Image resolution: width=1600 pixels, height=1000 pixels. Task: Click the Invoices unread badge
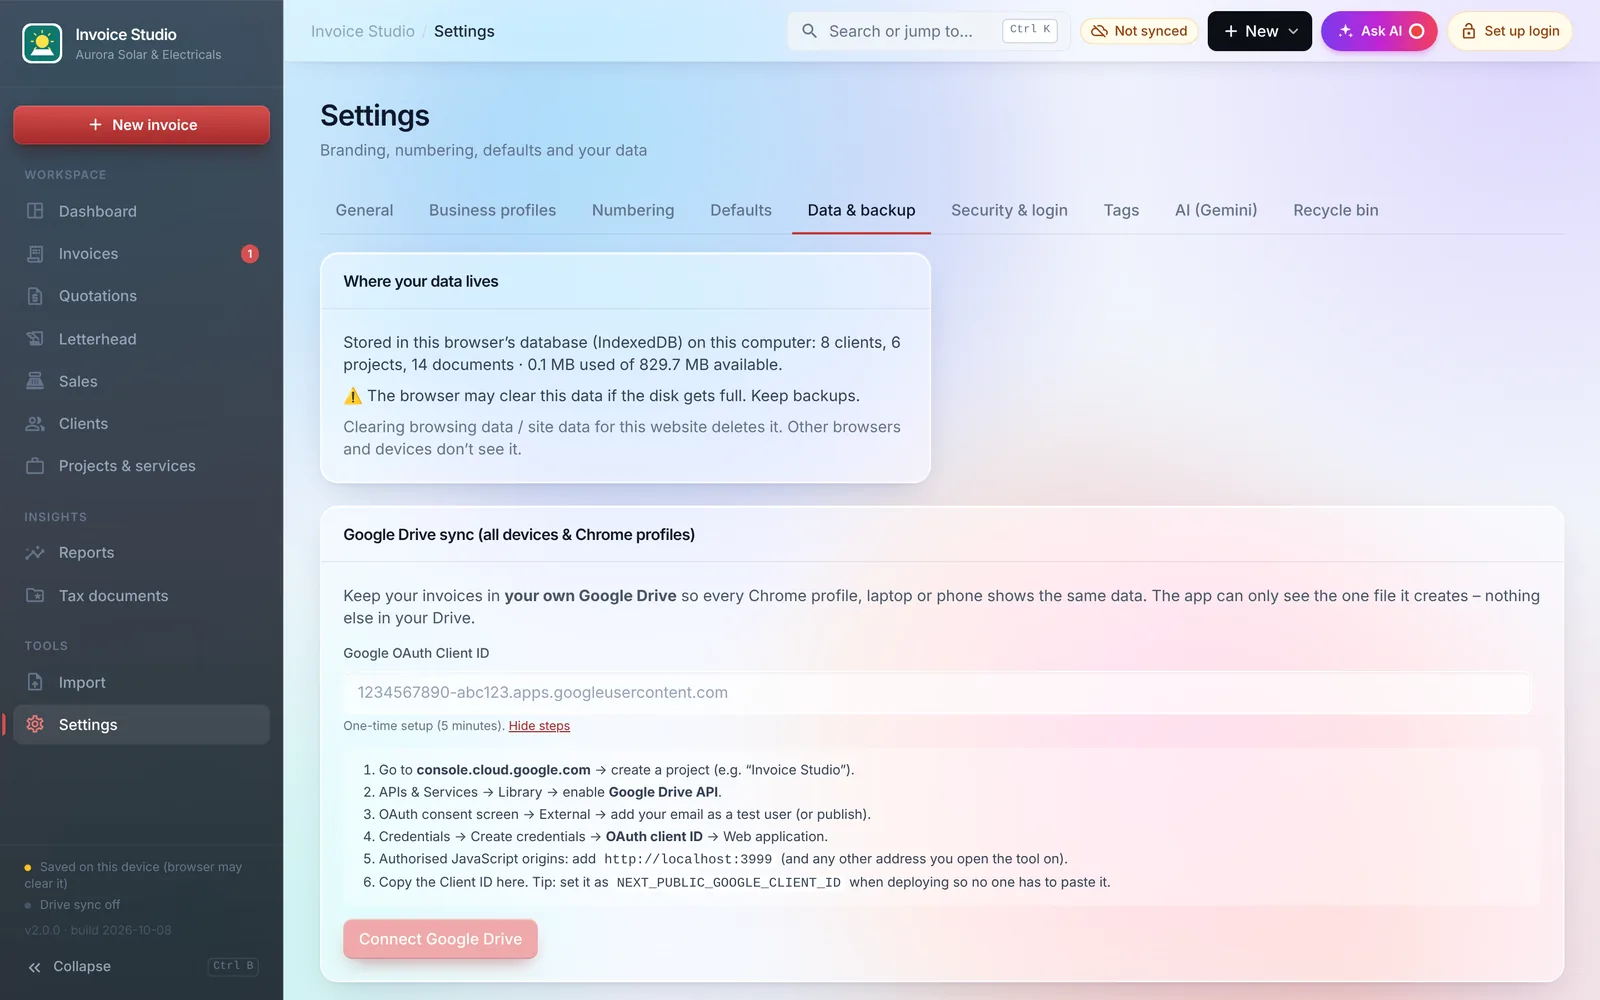point(250,254)
